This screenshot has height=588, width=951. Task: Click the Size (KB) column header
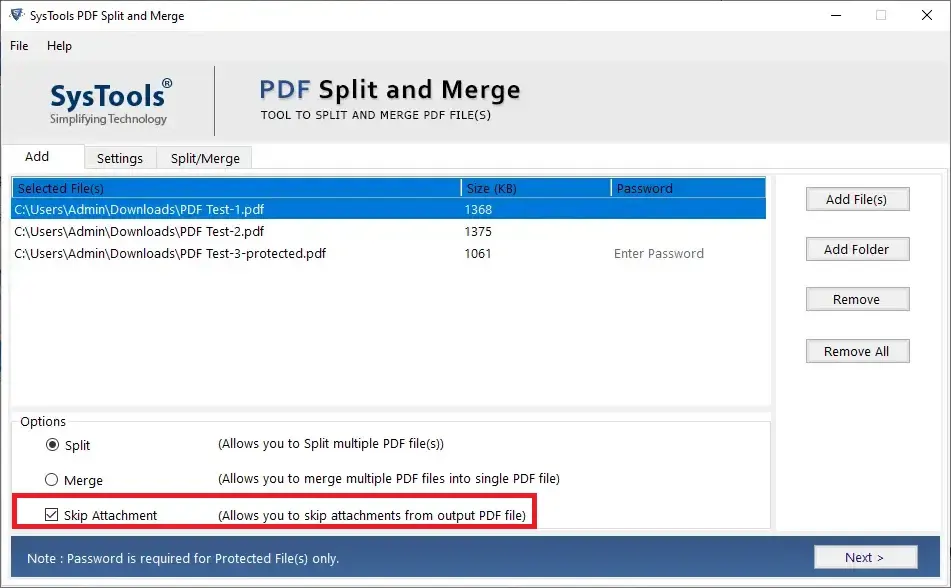536,188
